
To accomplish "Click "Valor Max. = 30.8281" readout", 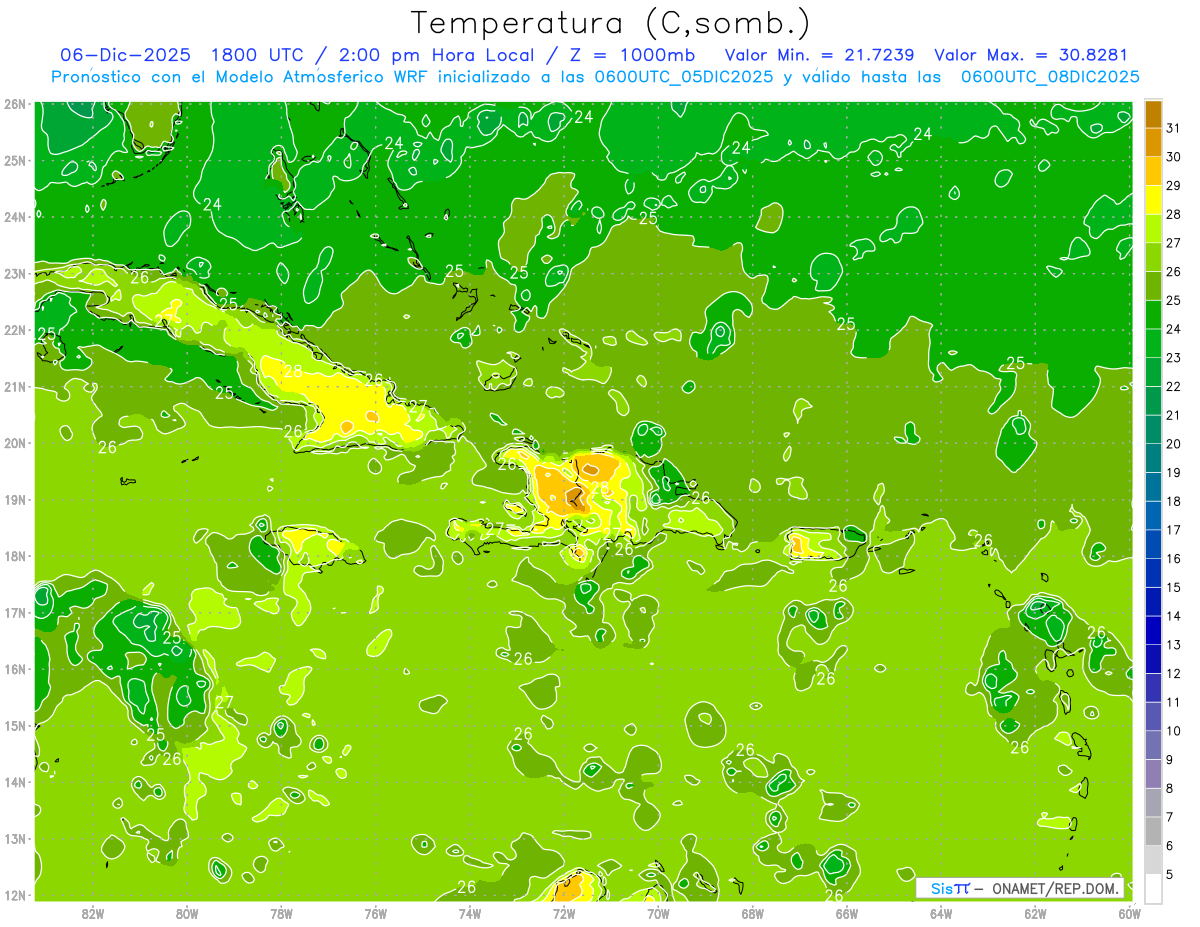I will [1031, 55].
